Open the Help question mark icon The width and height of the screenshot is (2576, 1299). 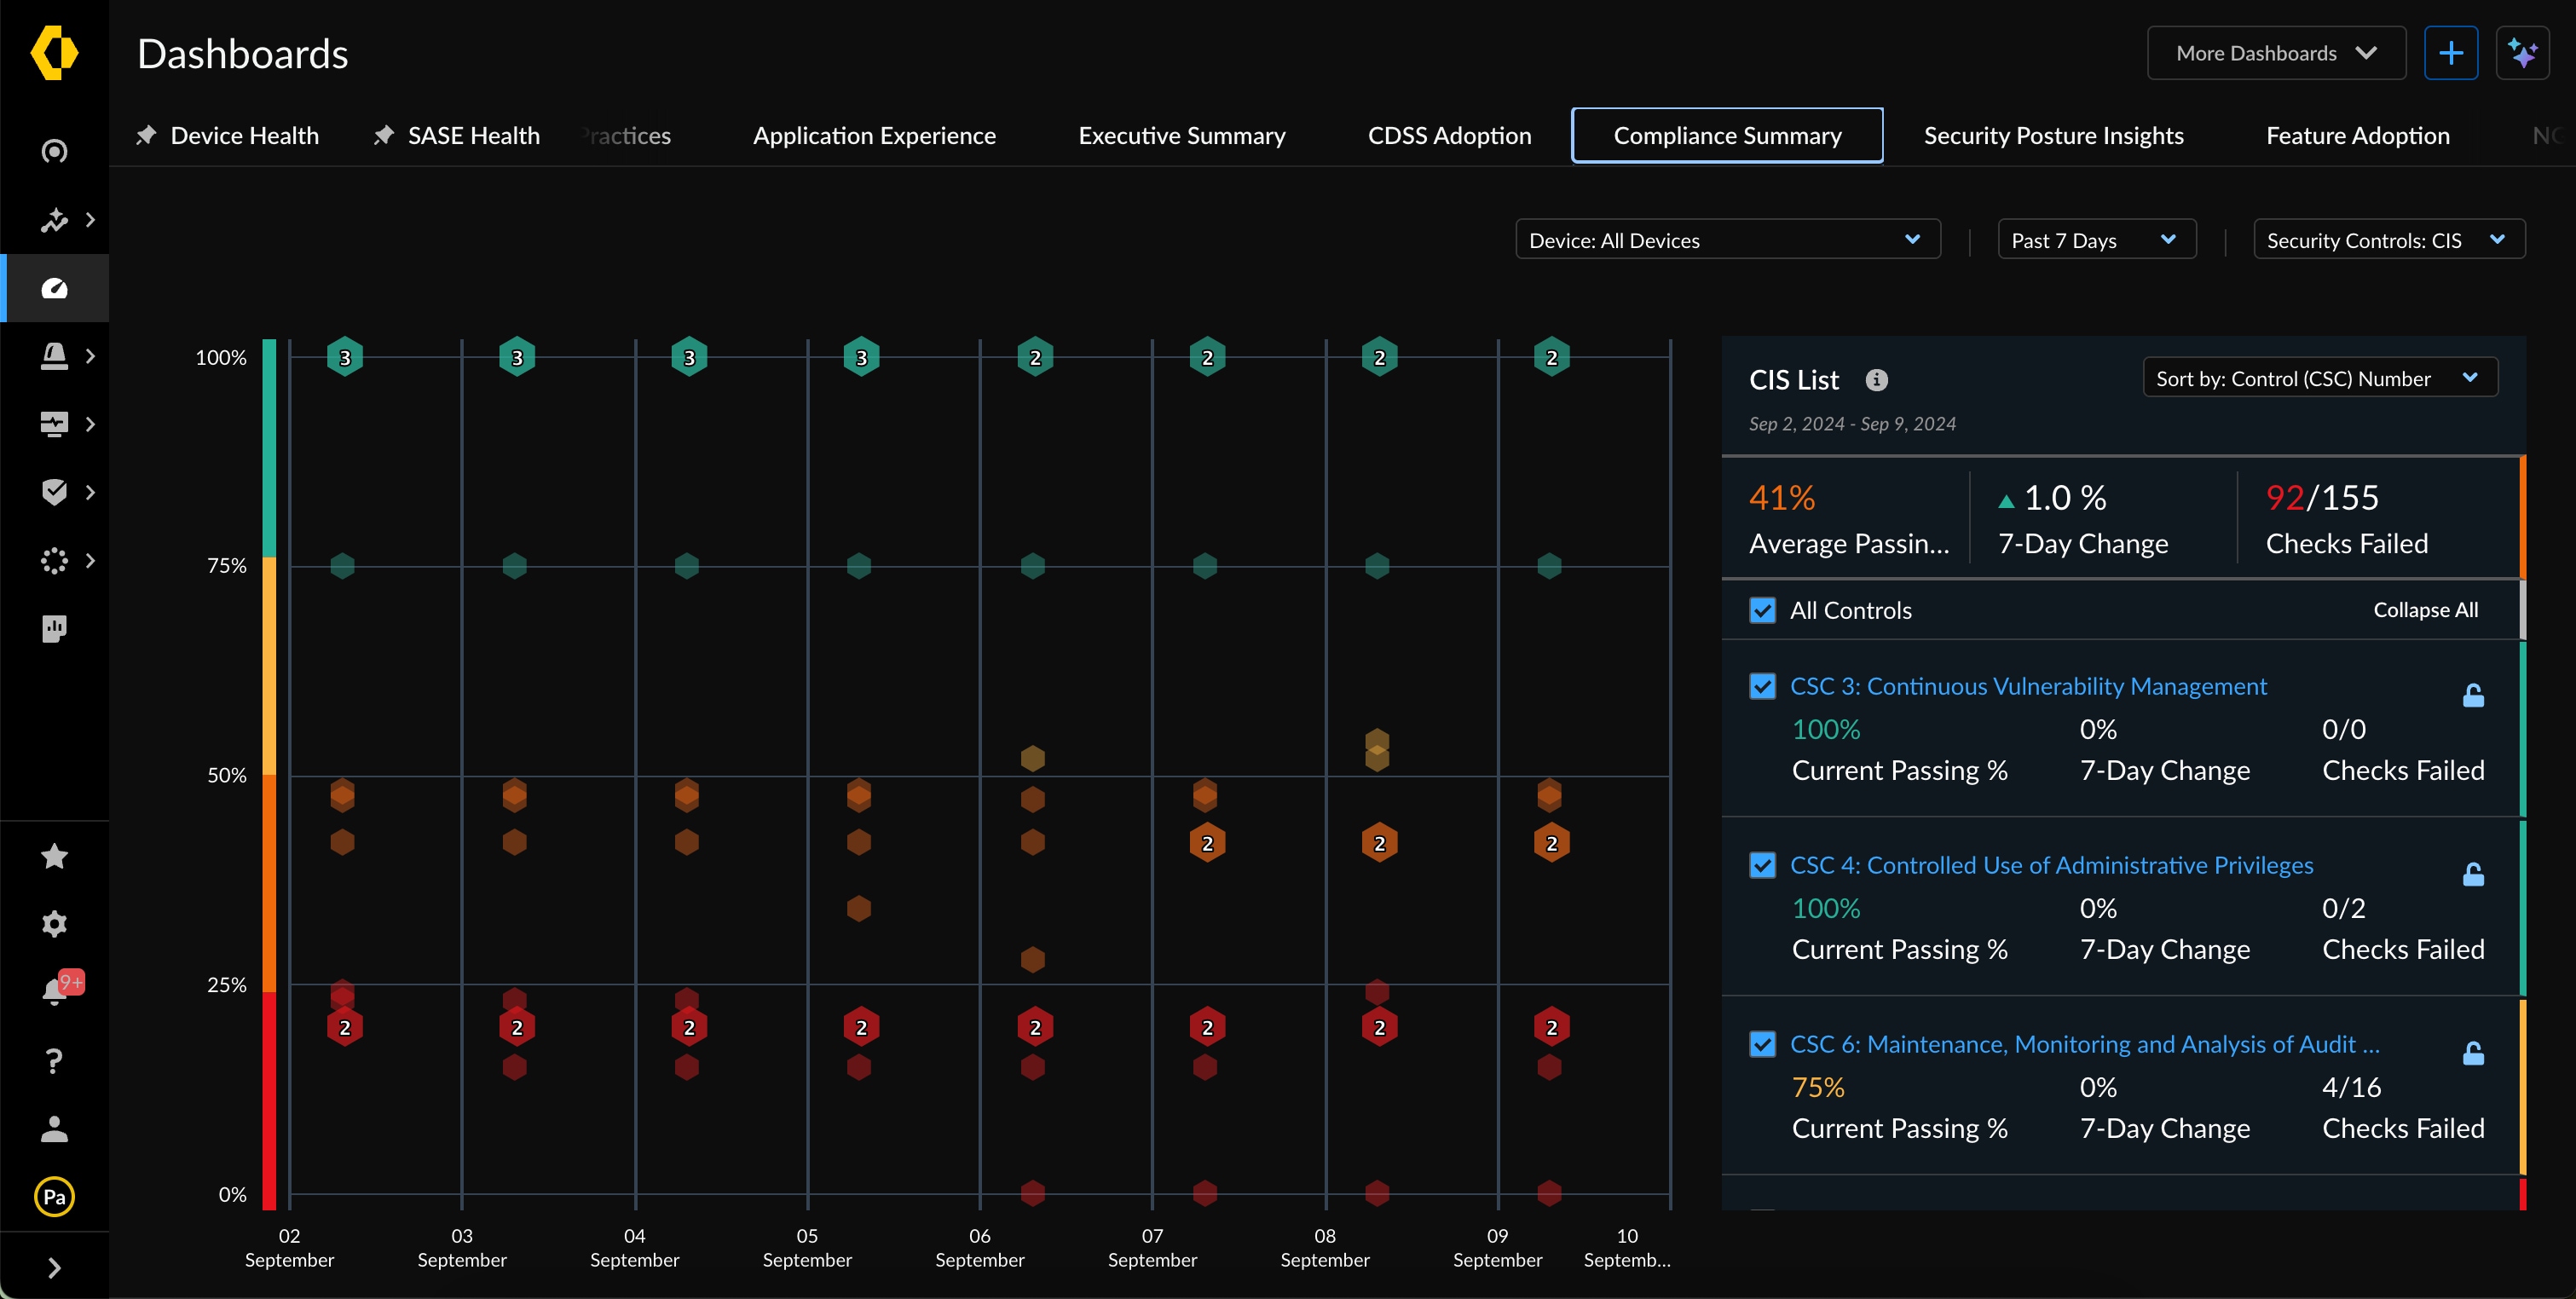(x=55, y=1060)
